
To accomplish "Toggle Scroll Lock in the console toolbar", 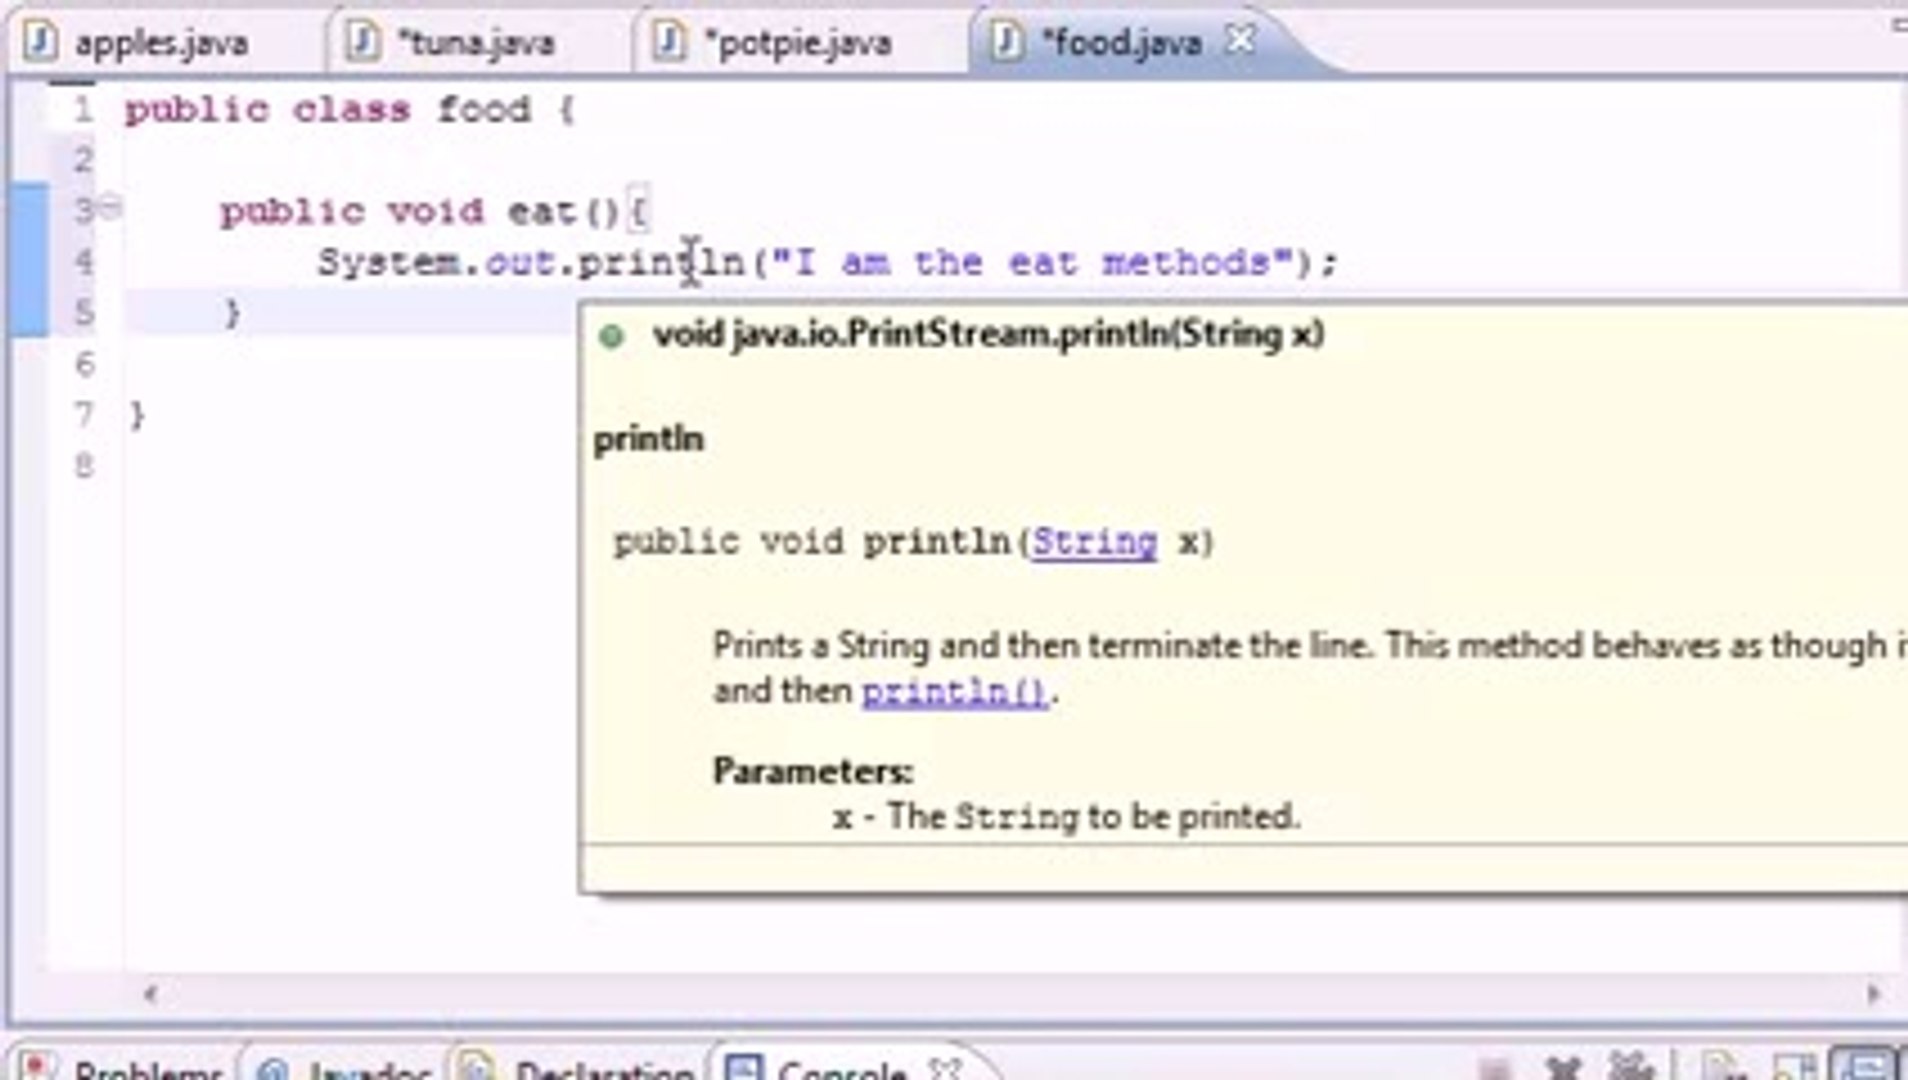I will (1720, 1068).
